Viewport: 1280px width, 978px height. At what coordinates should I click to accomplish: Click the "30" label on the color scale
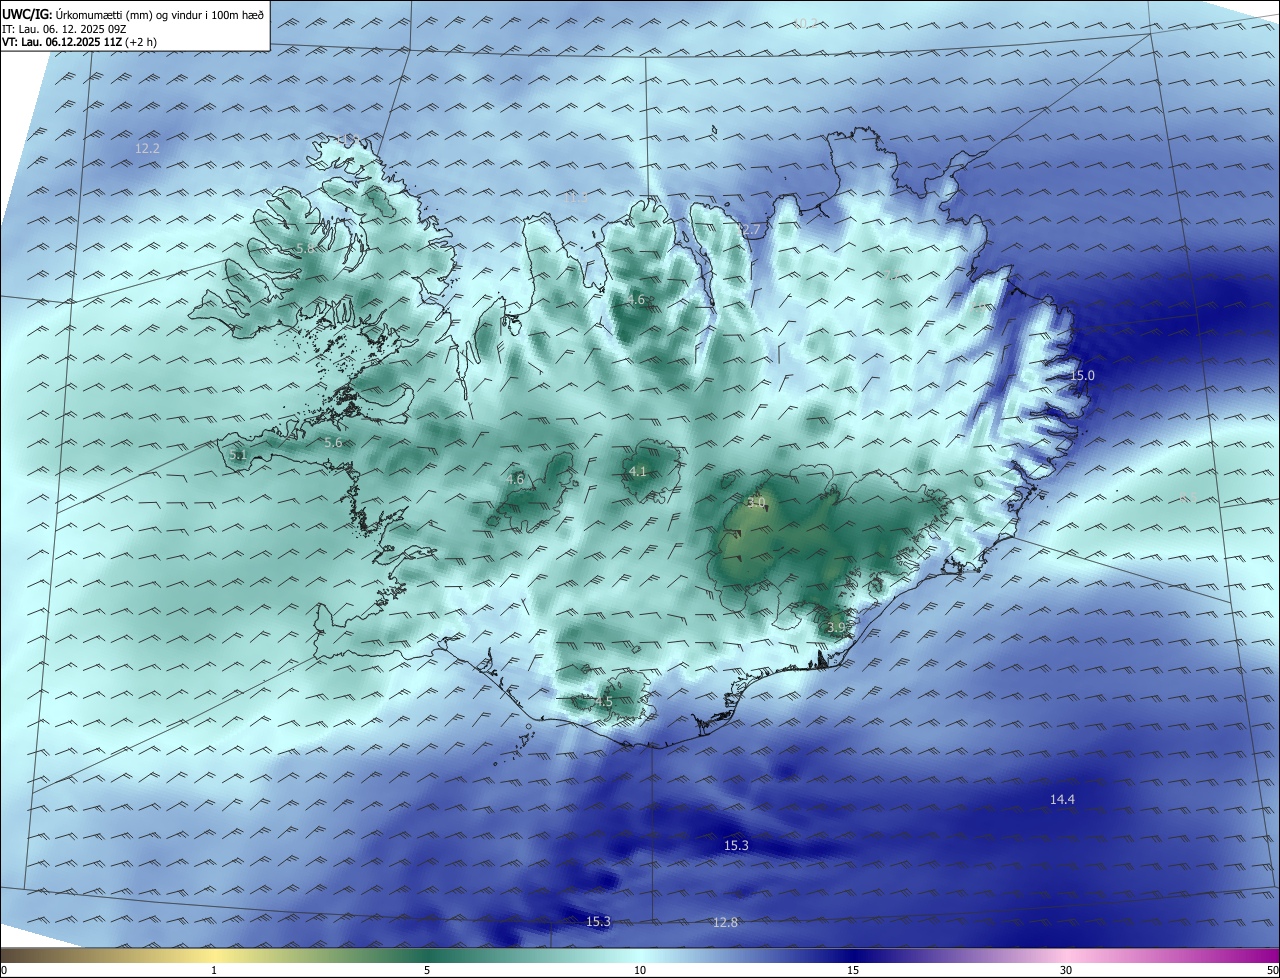coord(1066,970)
